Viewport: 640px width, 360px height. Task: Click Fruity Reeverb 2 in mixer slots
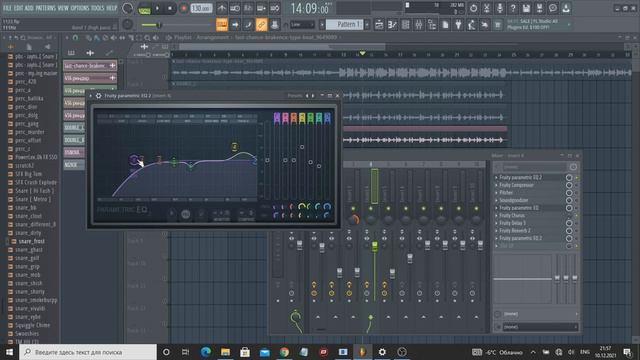(x=515, y=231)
